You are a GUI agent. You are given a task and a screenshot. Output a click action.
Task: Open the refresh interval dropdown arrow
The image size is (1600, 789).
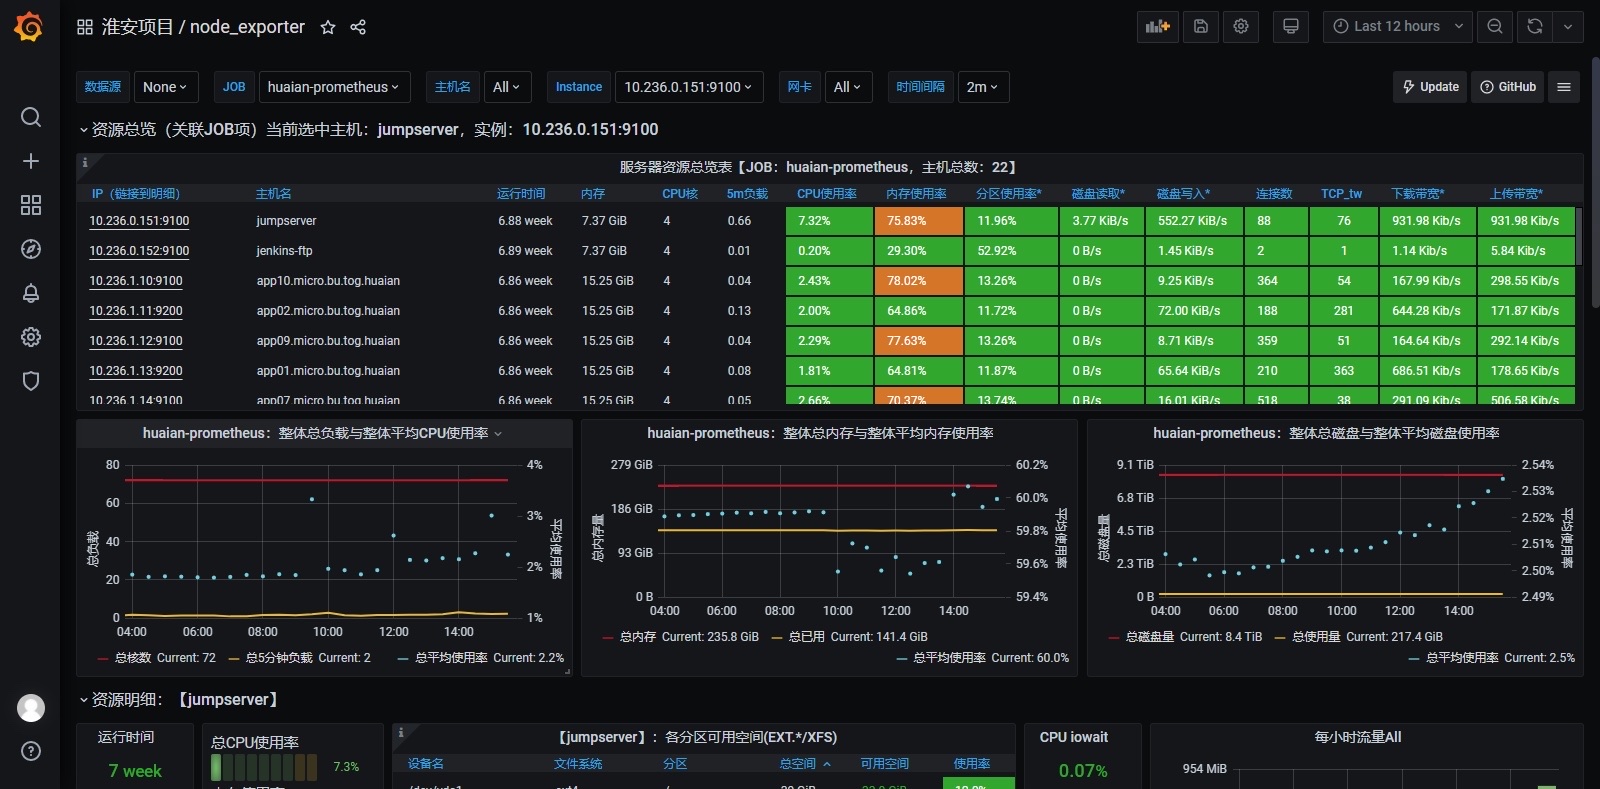[x=1567, y=27]
